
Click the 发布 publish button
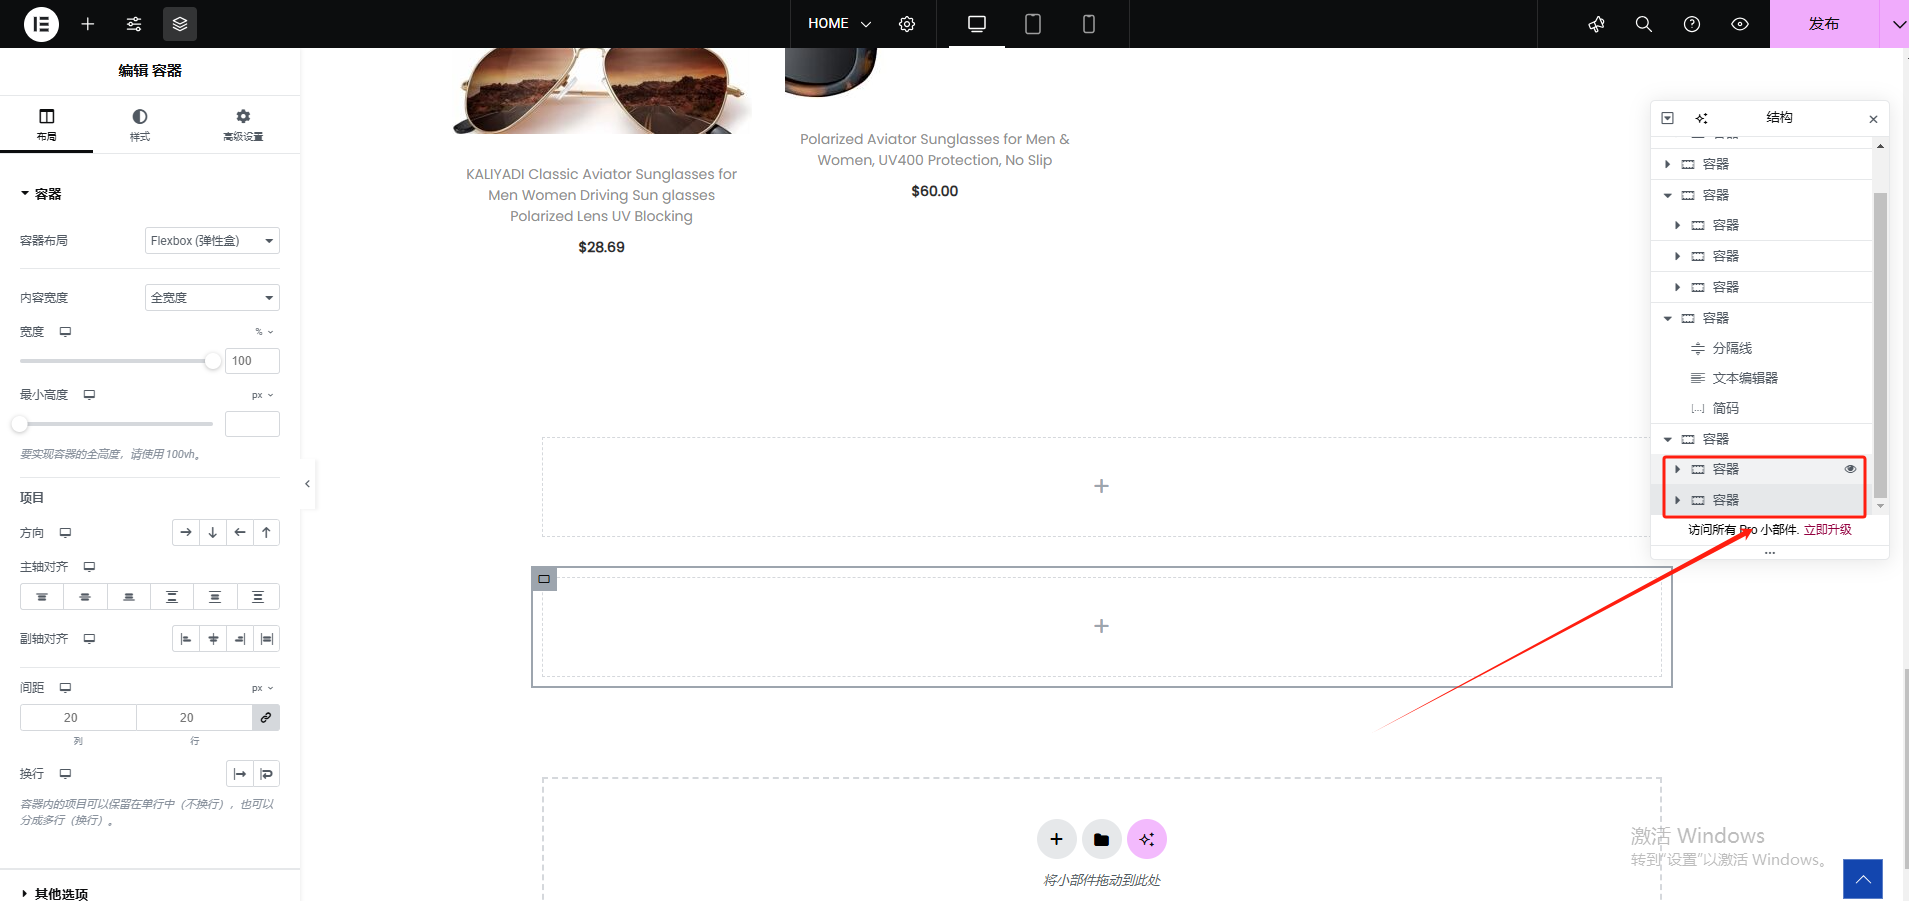tap(1823, 24)
